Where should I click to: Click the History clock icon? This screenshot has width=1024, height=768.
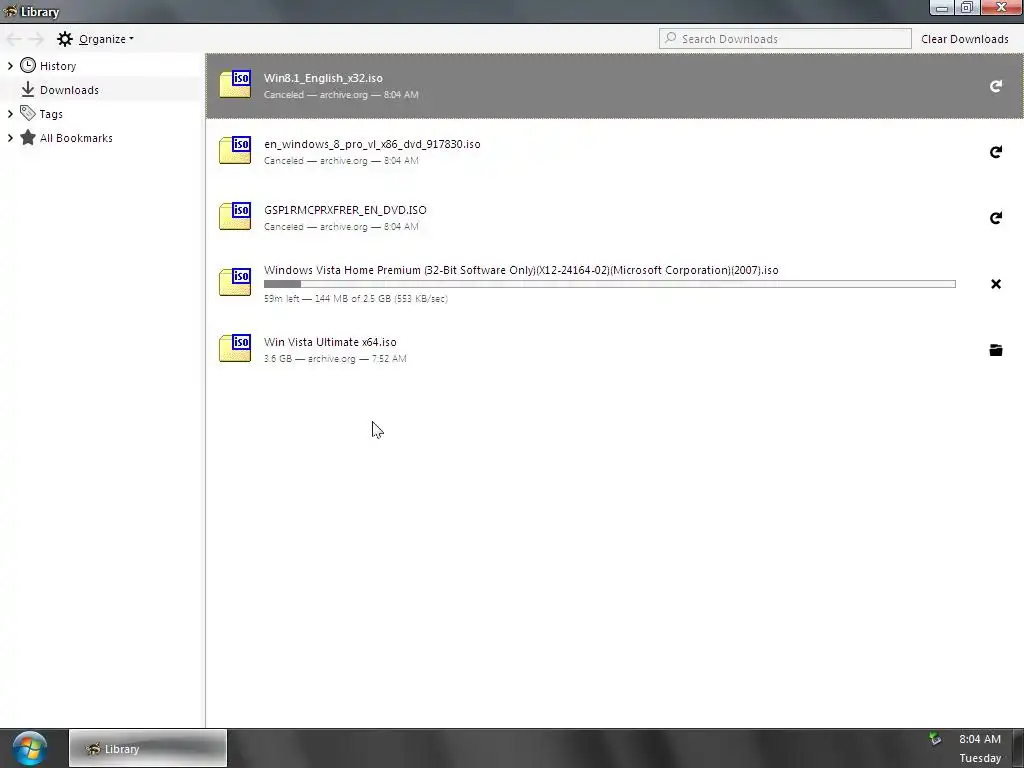[28, 65]
